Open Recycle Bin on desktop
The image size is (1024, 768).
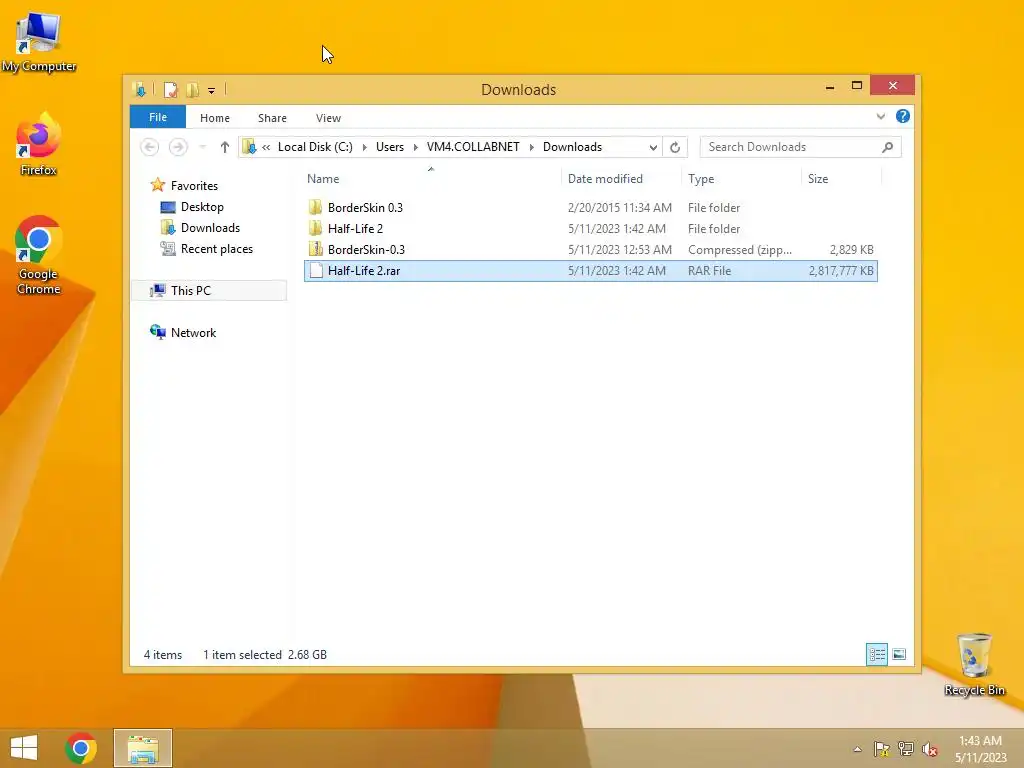(974, 664)
